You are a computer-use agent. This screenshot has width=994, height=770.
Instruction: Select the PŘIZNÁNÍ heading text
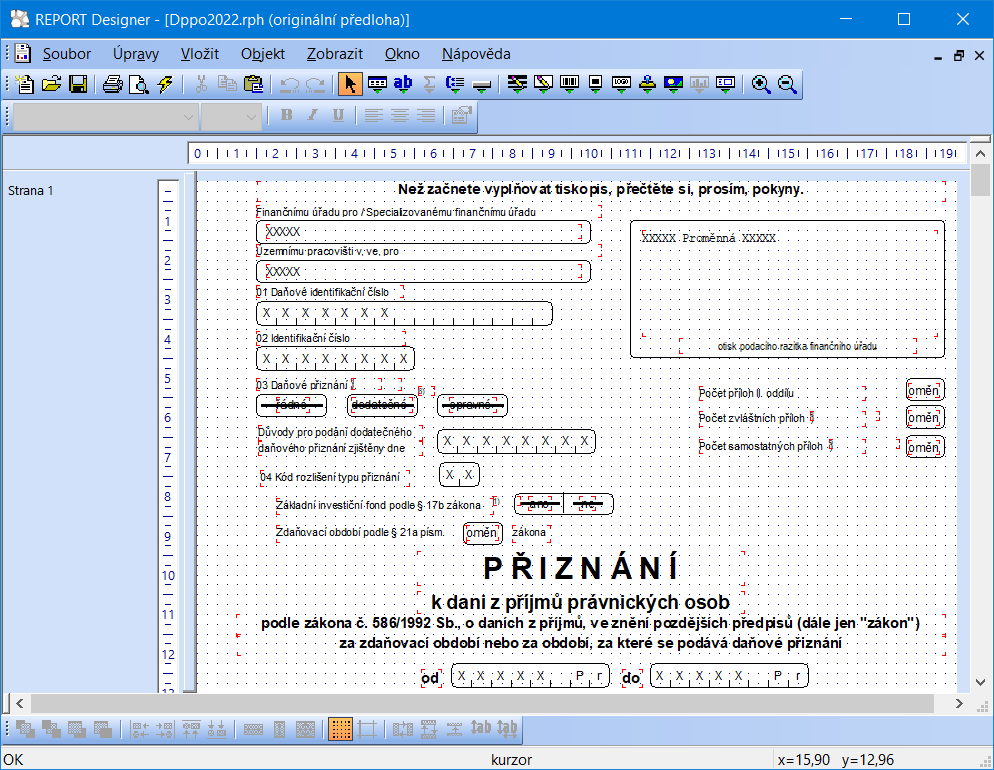click(581, 568)
